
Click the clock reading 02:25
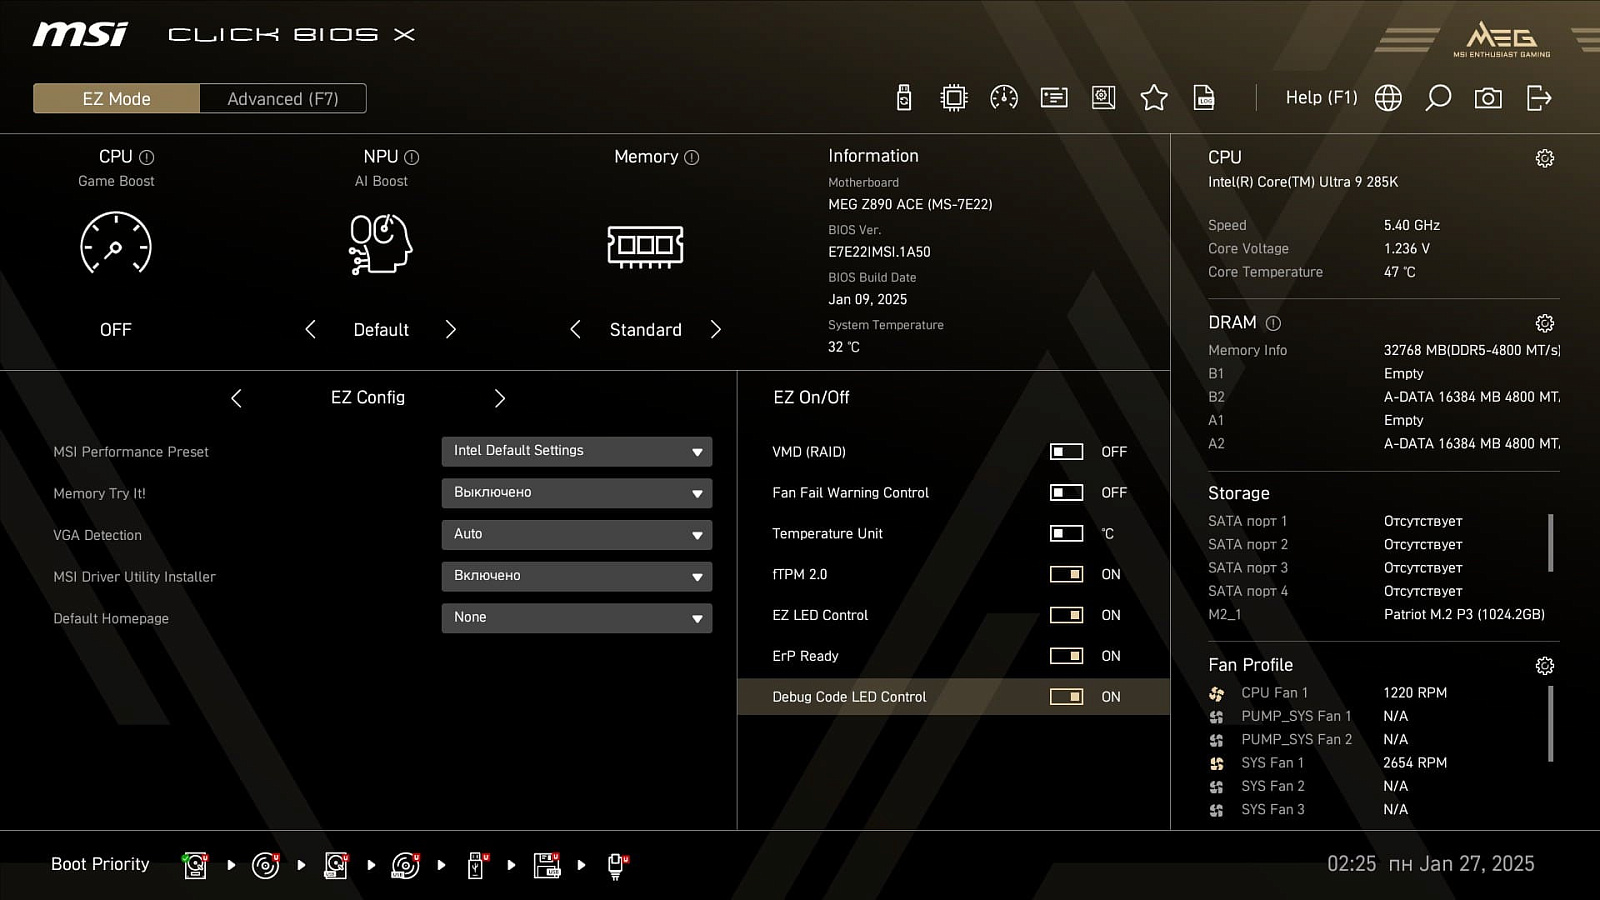[1352, 864]
